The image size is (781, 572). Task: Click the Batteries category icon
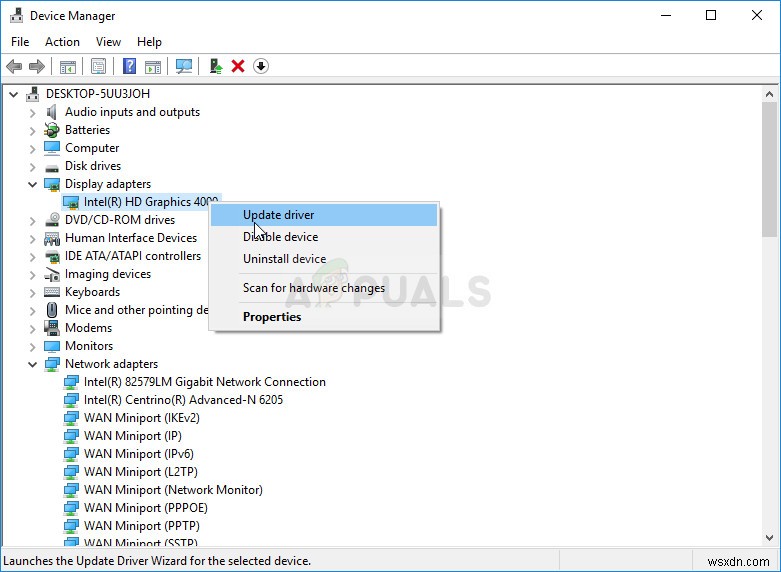pos(52,130)
